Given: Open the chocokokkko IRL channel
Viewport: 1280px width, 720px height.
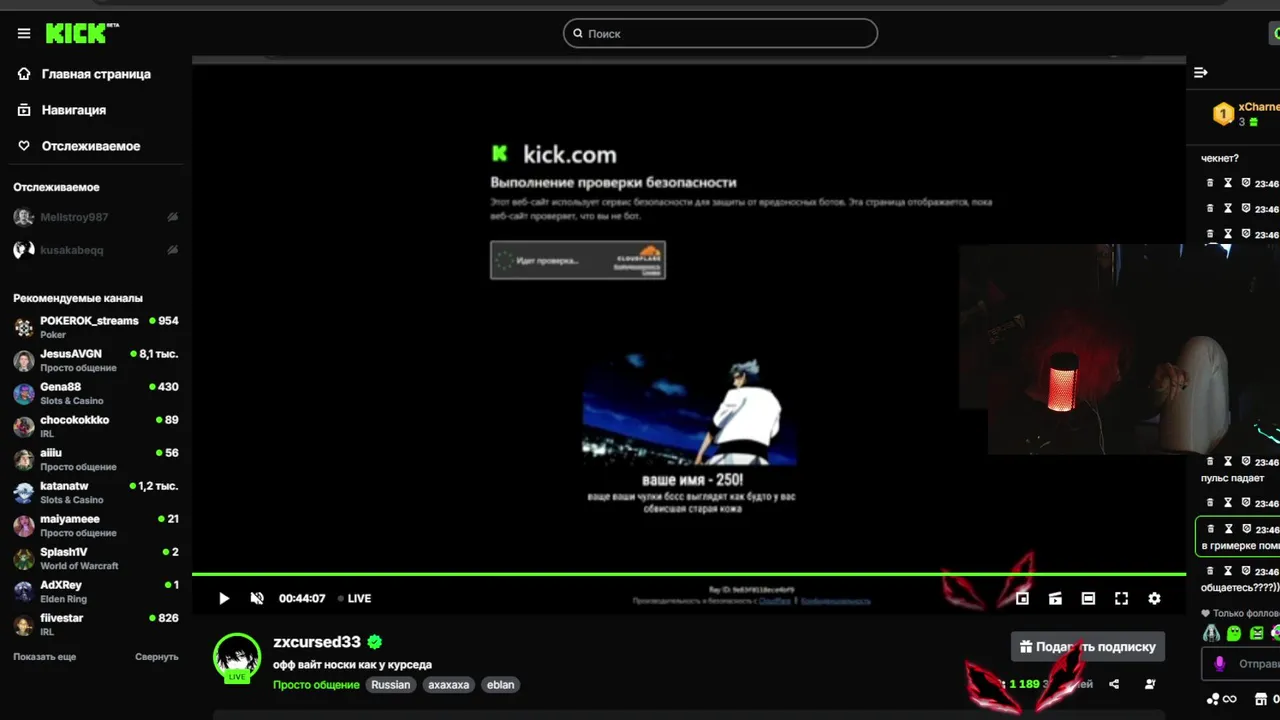Looking at the screenshot, I should 96,426.
